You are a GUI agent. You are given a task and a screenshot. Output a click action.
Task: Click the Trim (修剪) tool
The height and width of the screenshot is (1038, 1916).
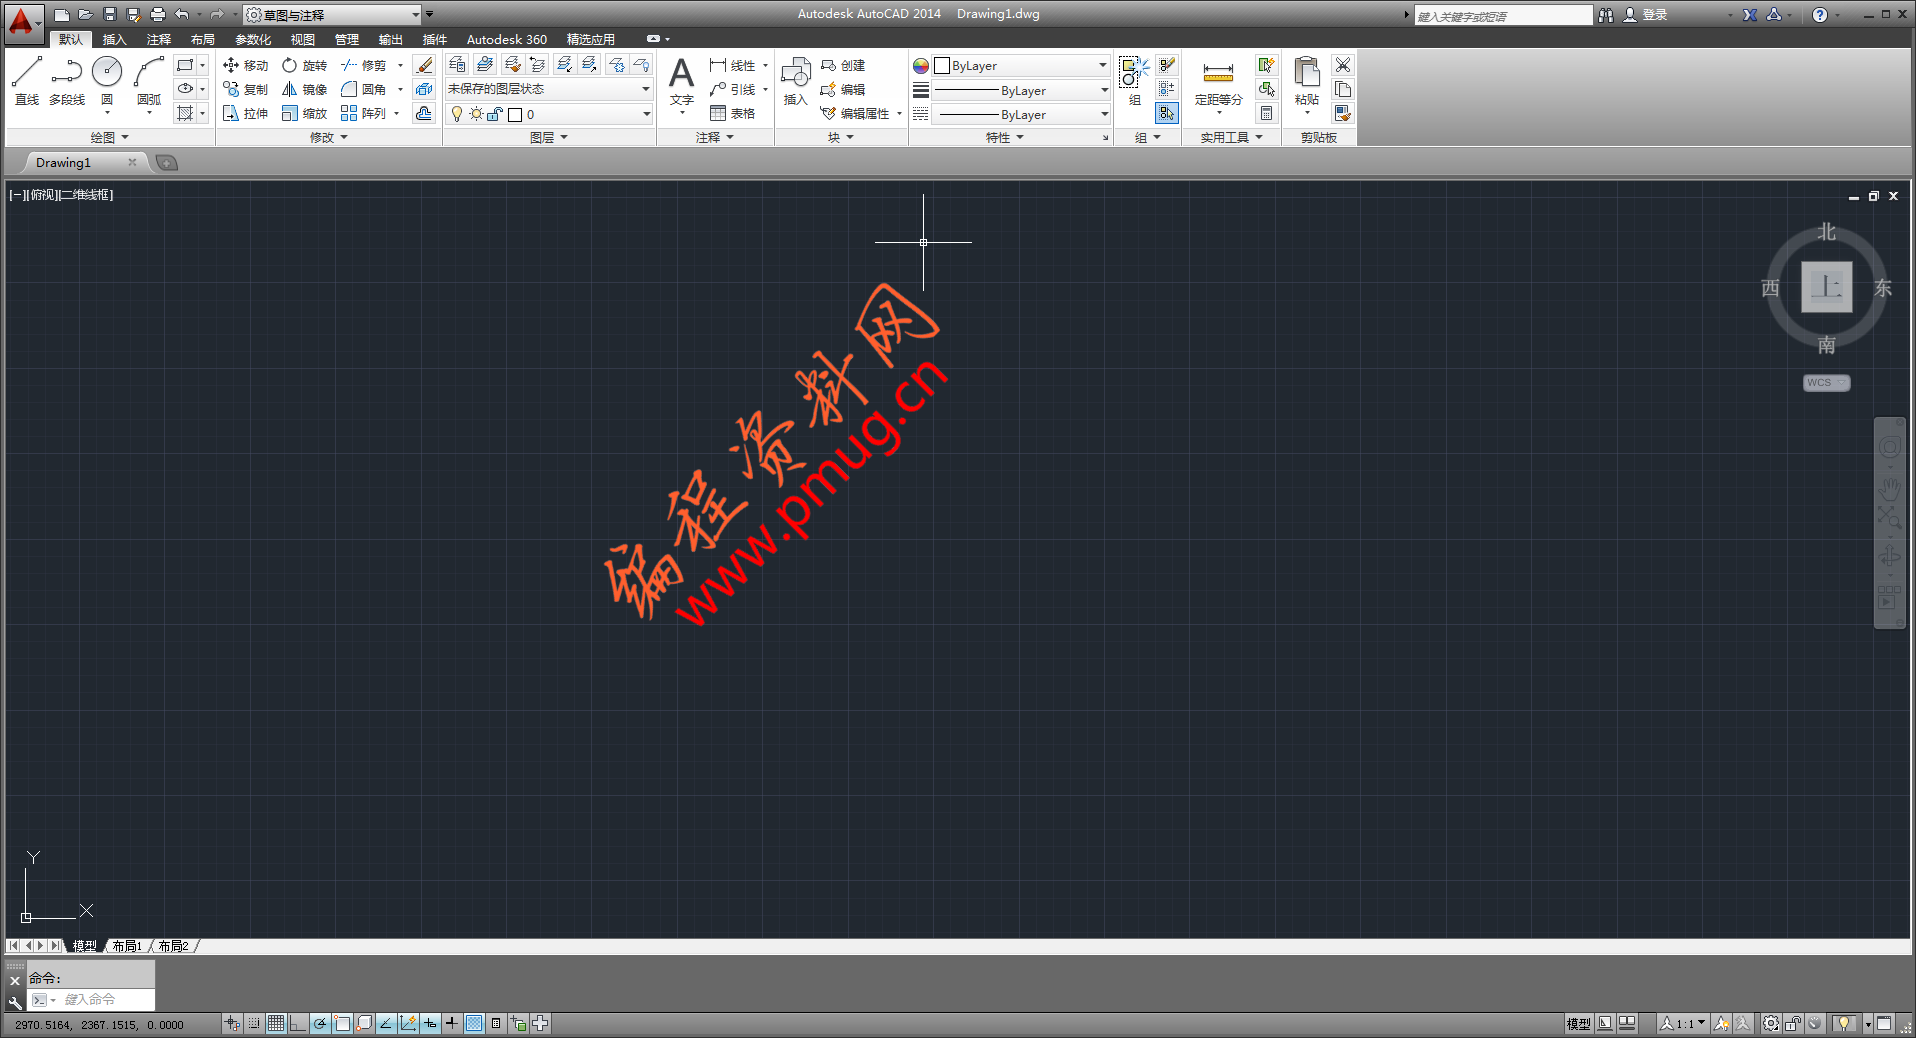(x=364, y=65)
